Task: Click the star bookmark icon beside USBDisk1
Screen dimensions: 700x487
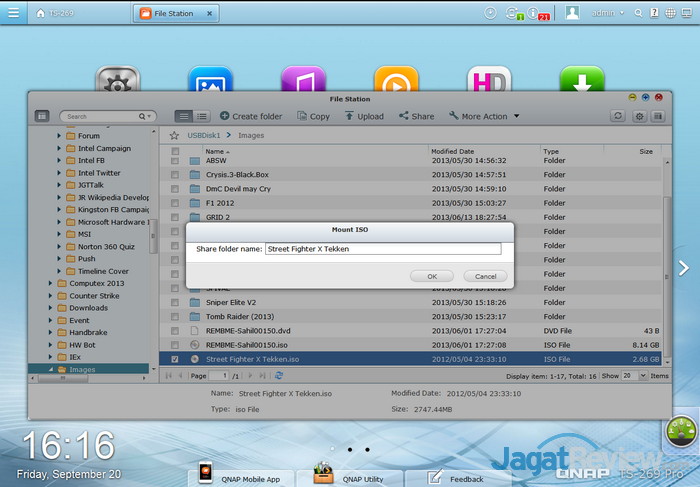Action: (x=174, y=134)
